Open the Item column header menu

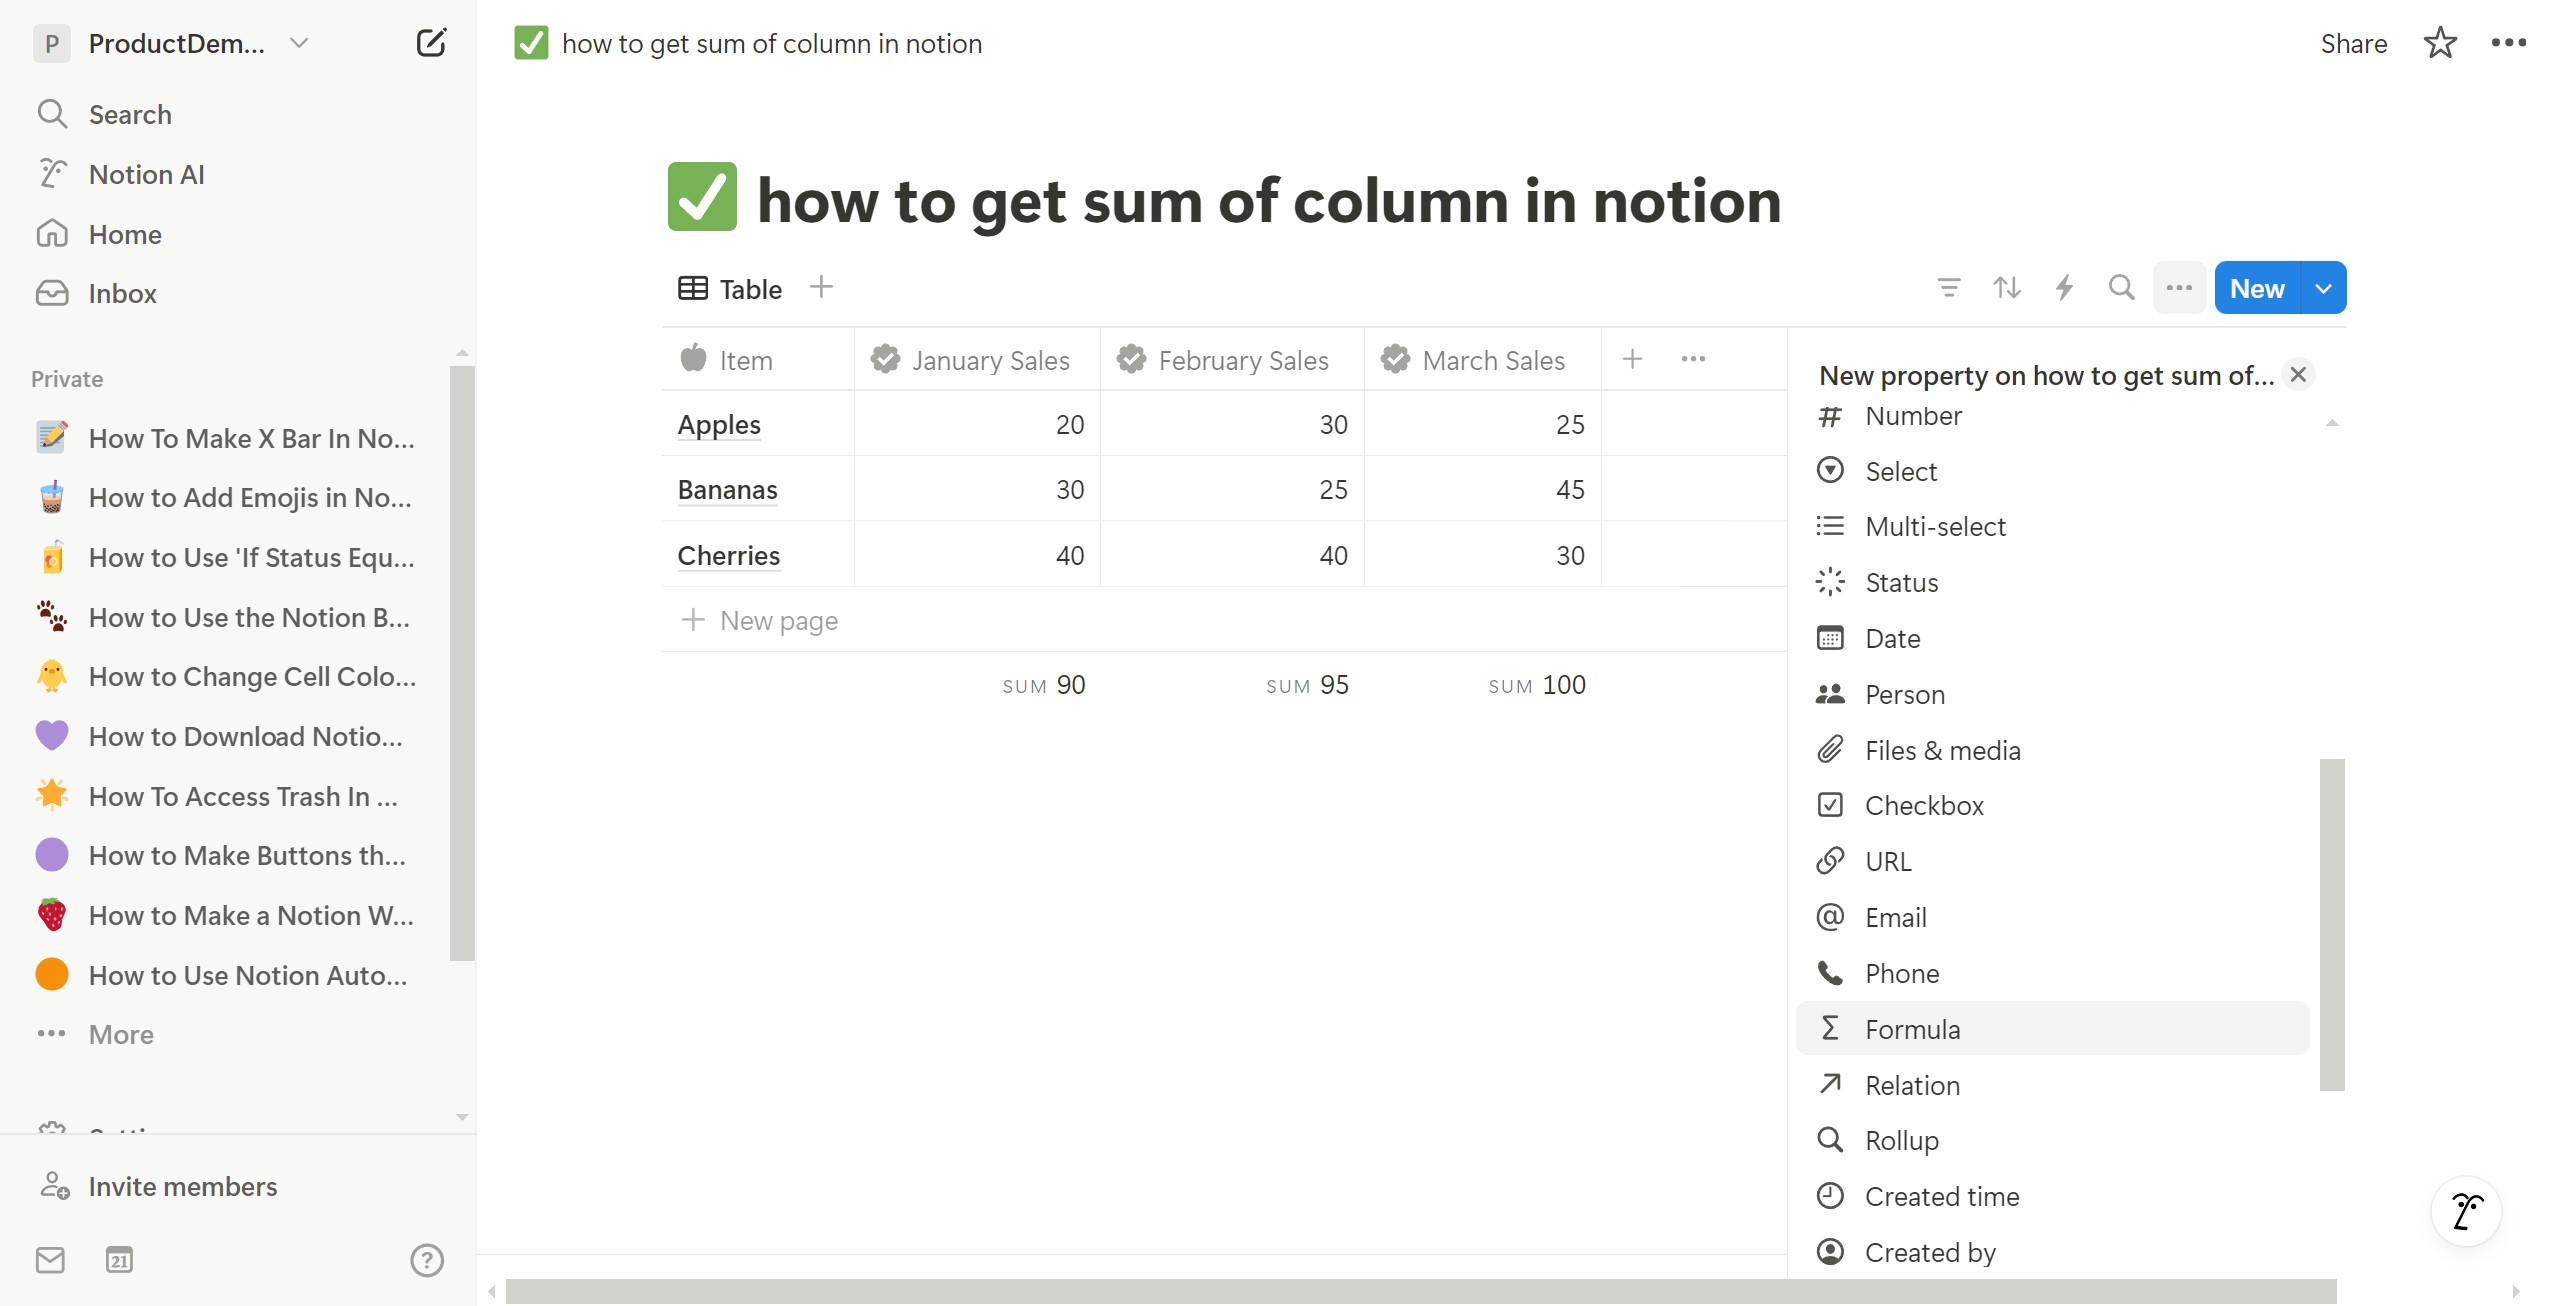coord(758,359)
